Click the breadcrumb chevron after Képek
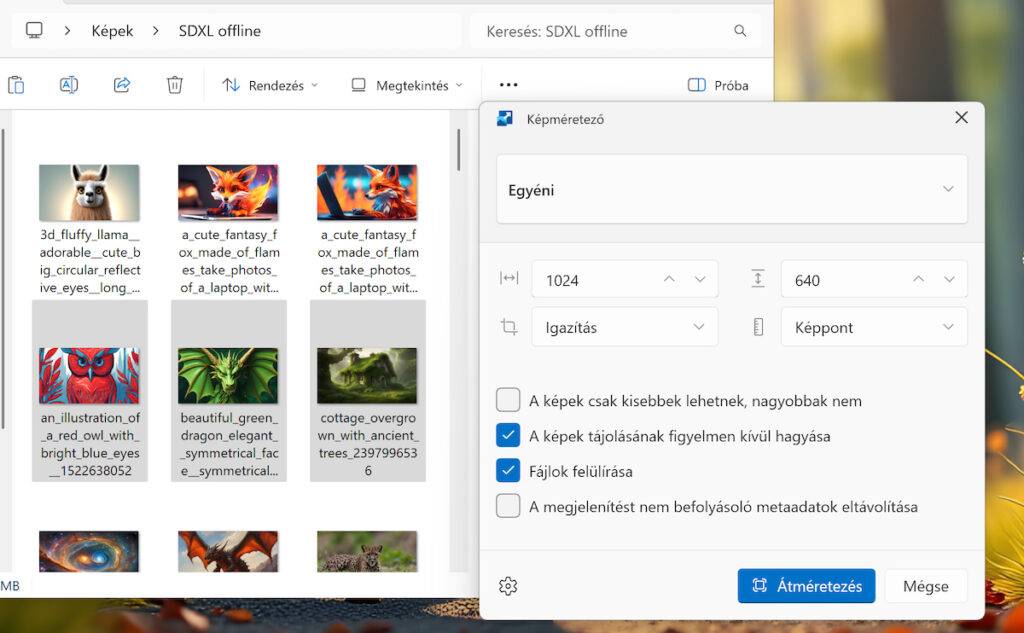Image resolution: width=1024 pixels, height=633 pixels. click(x=155, y=31)
